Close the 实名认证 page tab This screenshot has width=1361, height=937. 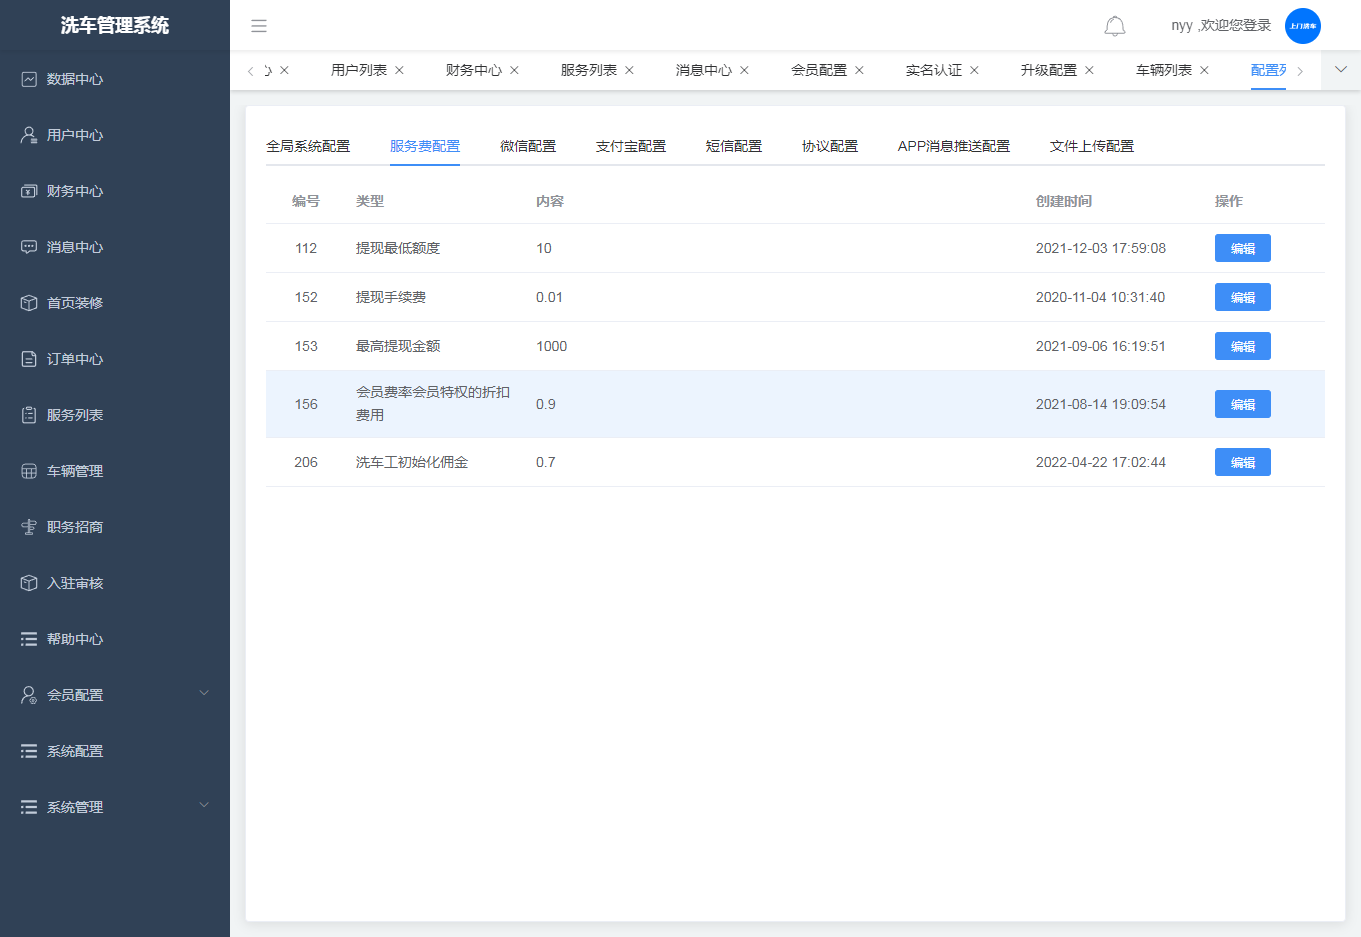tap(974, 70)
